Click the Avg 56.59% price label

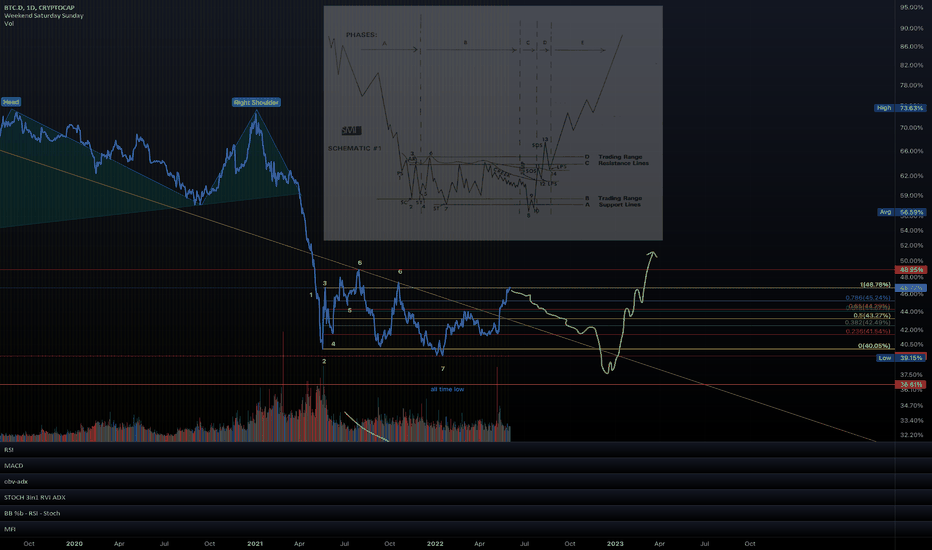[901, 212]
